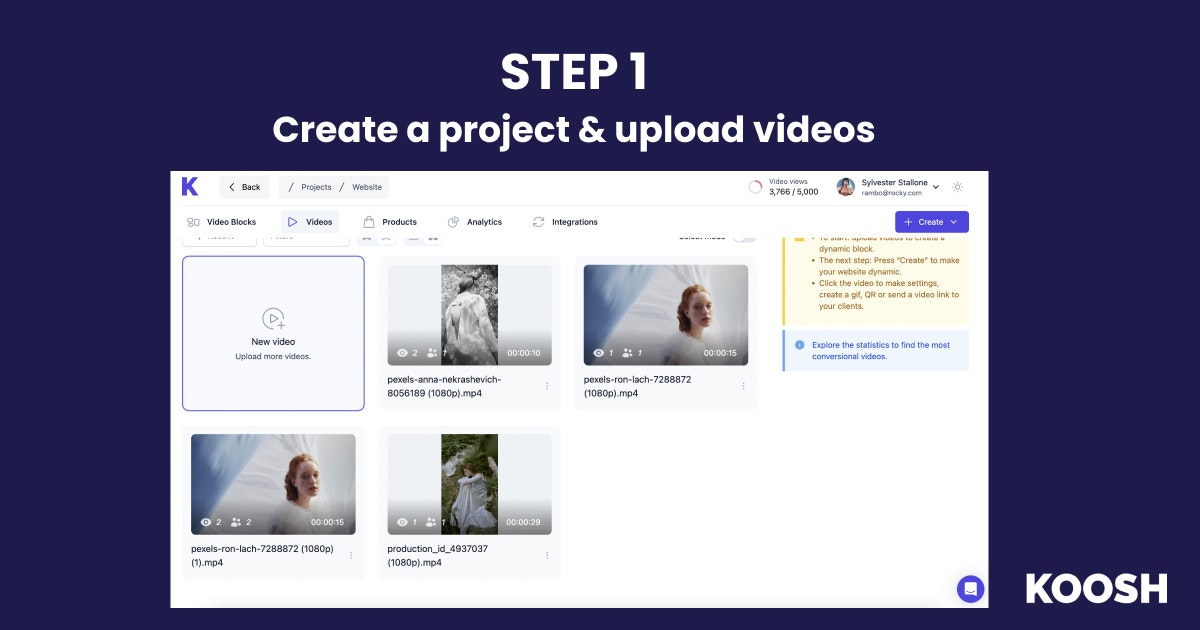Click the Products shopping bag icon
This screenshot has height=630, width=1200.
[369, 222]
